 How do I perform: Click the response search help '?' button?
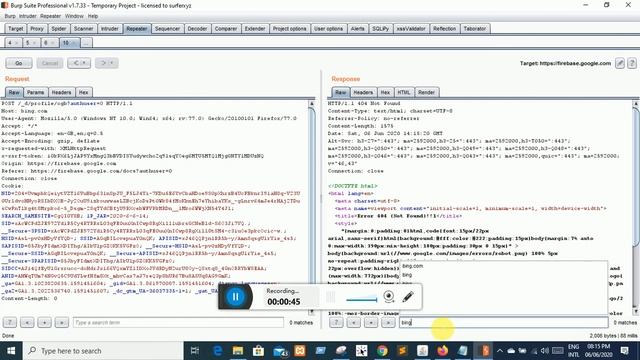pos(336,322)
